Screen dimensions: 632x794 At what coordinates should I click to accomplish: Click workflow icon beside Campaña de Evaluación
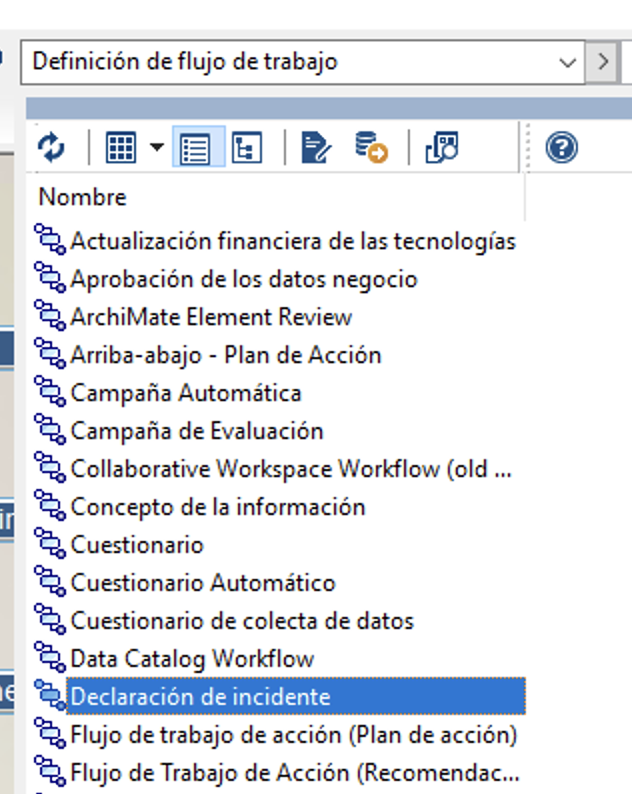(x=50, y=430)
